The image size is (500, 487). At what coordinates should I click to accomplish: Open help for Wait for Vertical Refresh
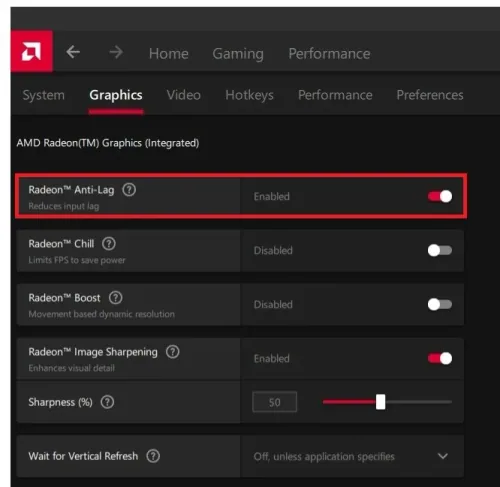tap(153, 456)
